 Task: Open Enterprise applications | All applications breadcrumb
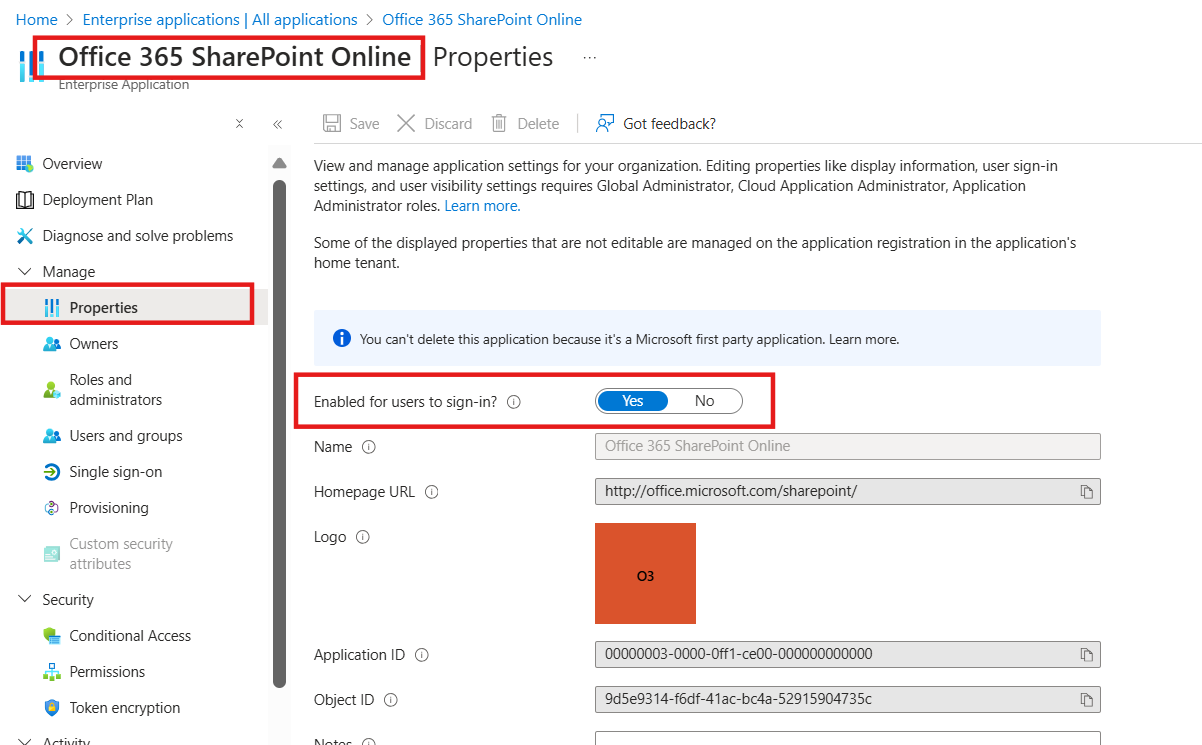pos(220,19)
